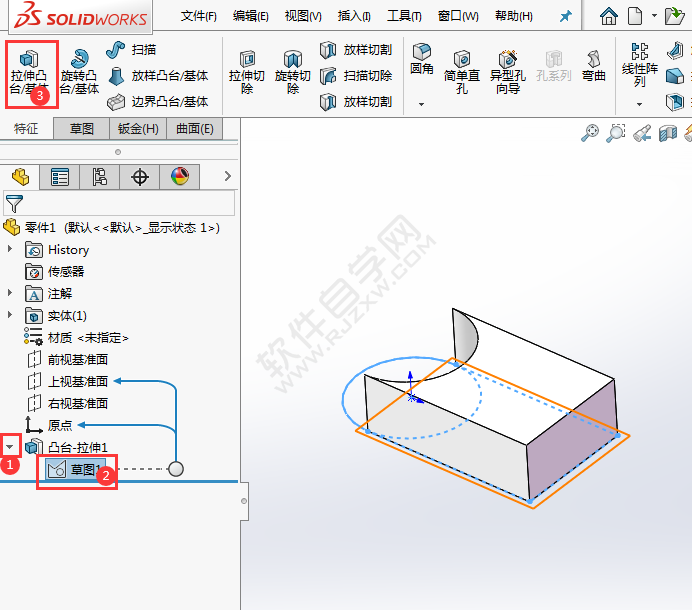Click the bottom 放样切割 tool in the ribbon
The image size is (692, 610).
(x=356, y=102)
